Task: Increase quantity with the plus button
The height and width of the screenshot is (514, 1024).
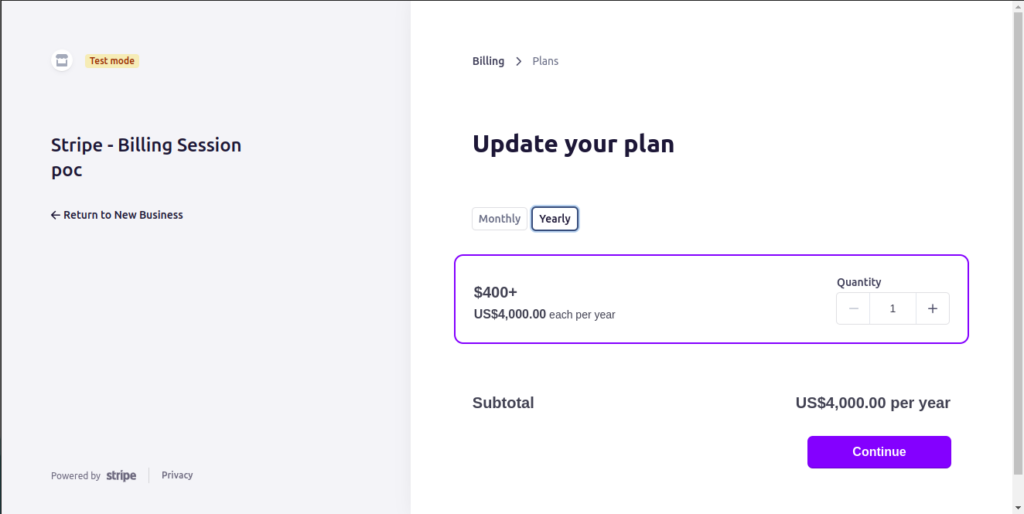Action: pyautogui.click(x=933, y=308)
